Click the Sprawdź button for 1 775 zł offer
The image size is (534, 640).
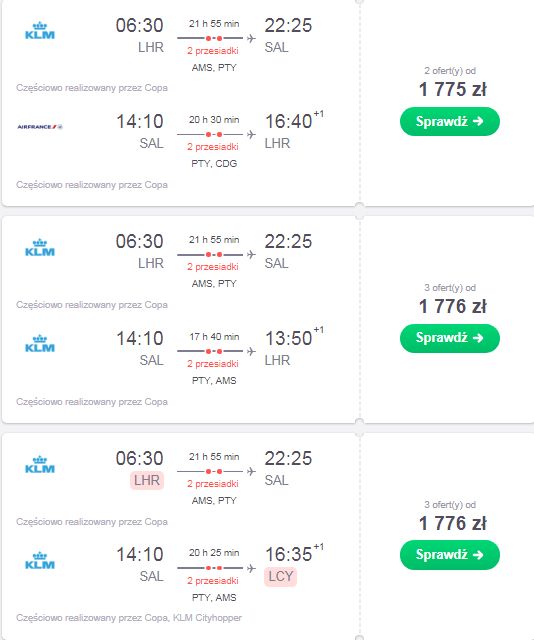point(449,121)
